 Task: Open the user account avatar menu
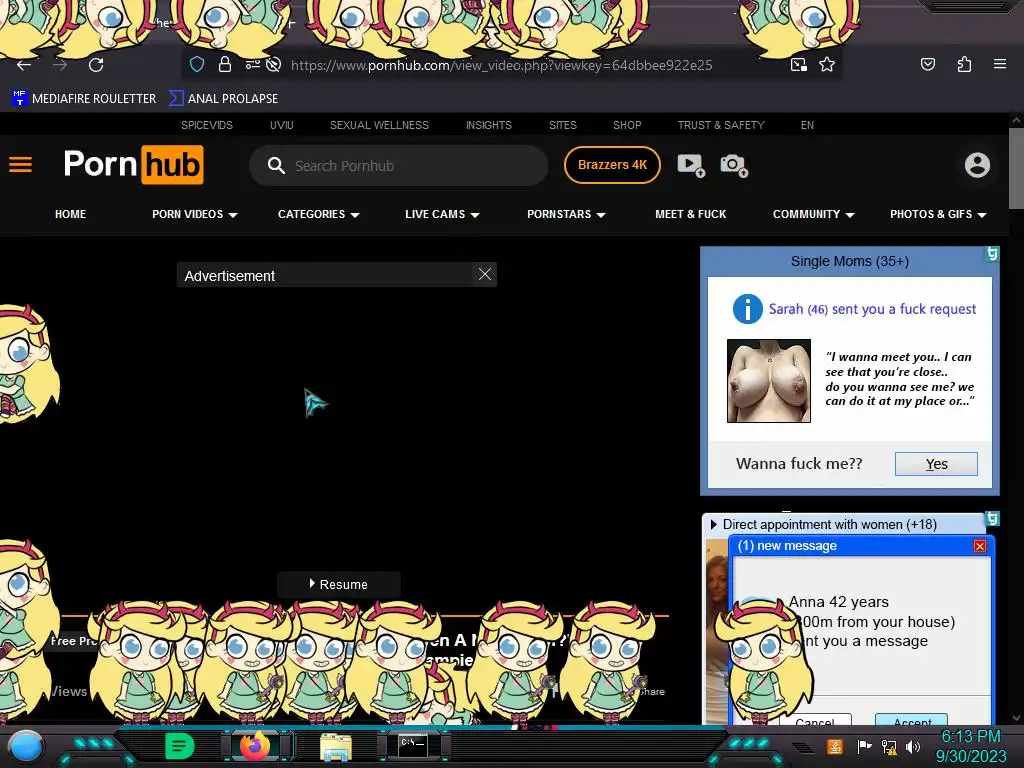pos(977,165)
